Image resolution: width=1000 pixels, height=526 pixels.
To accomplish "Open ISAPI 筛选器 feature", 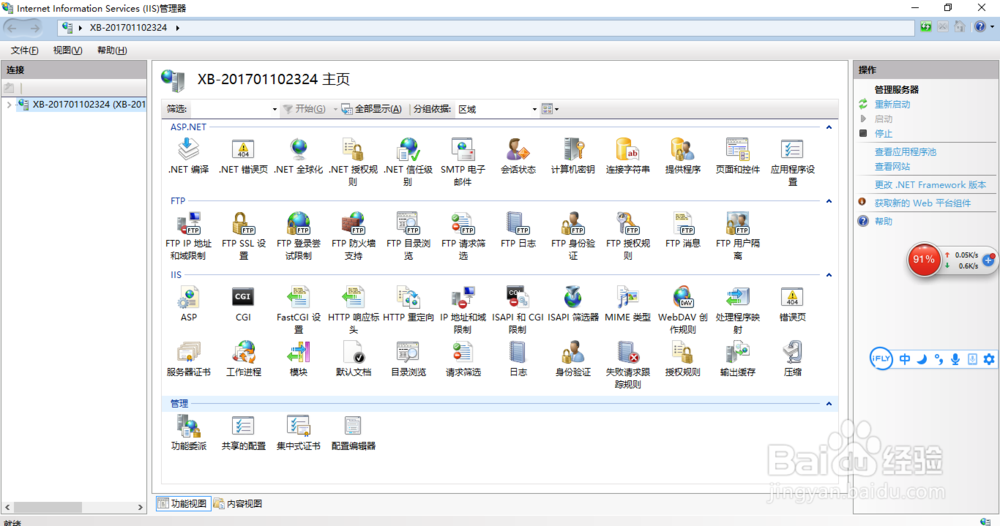I will point(573,303).
